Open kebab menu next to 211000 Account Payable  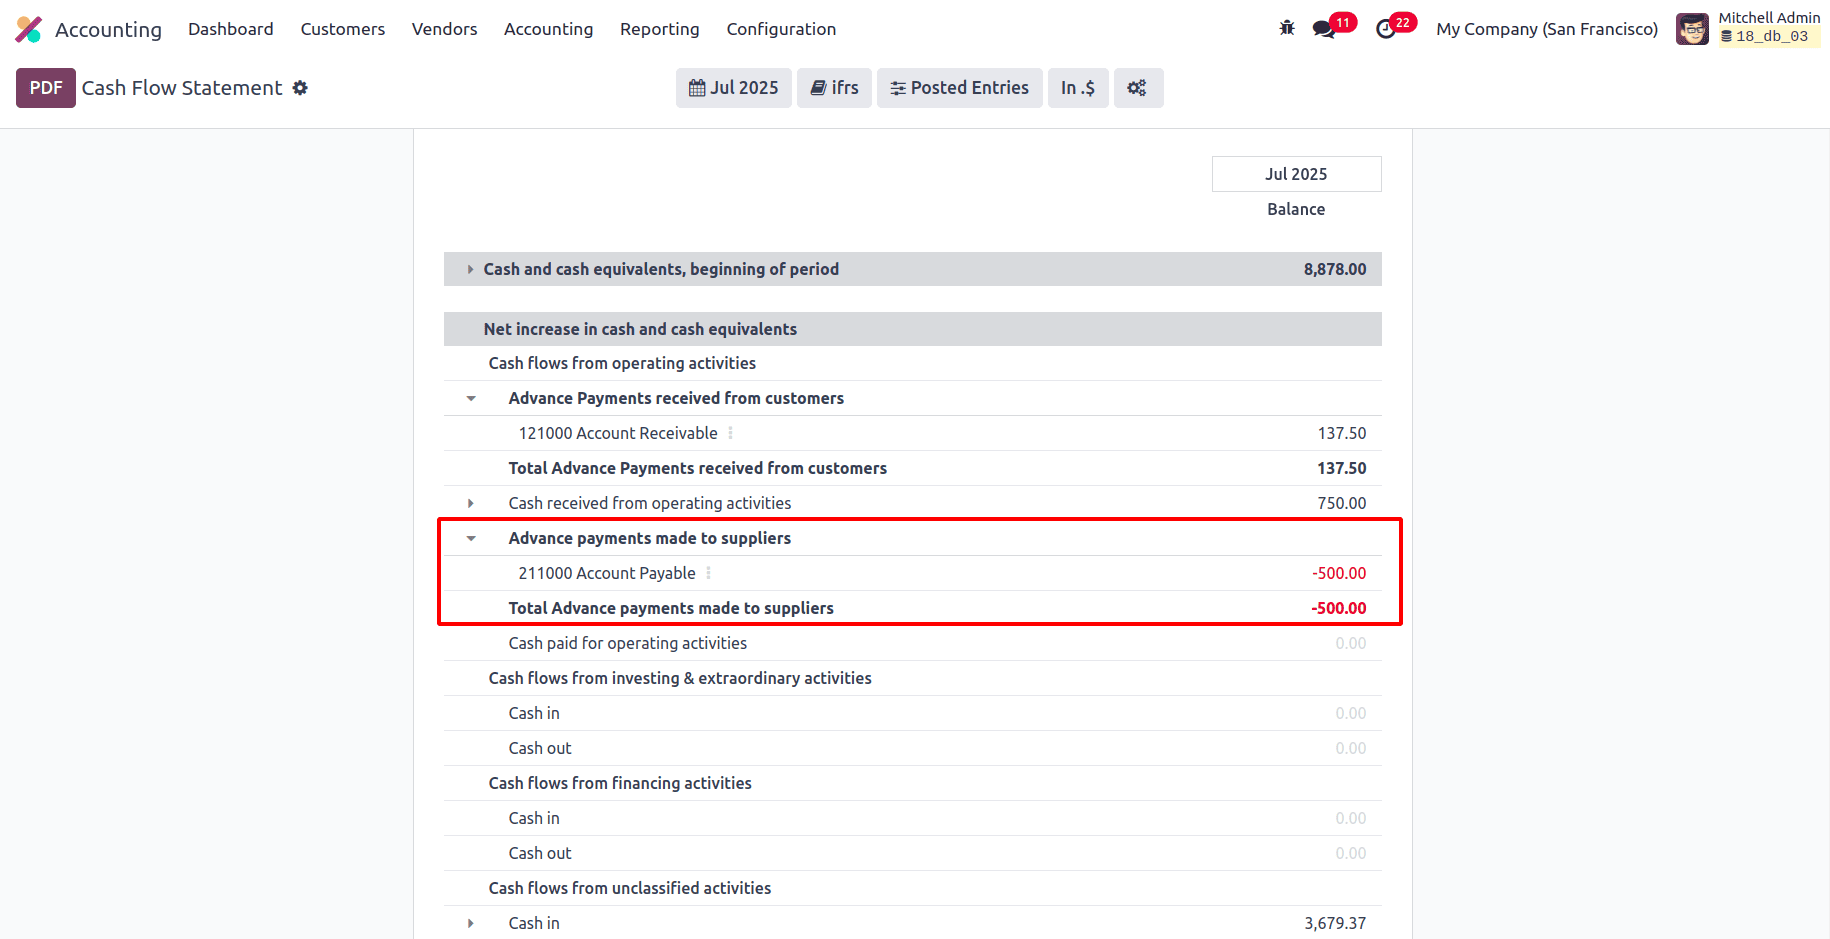tap(708, 573)
